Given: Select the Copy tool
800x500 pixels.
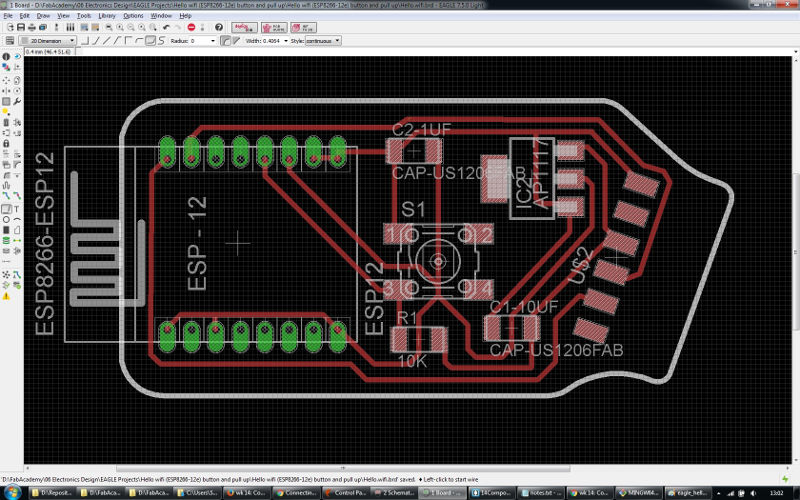Looking at the screenshot, I should click(x=17, y=80).
